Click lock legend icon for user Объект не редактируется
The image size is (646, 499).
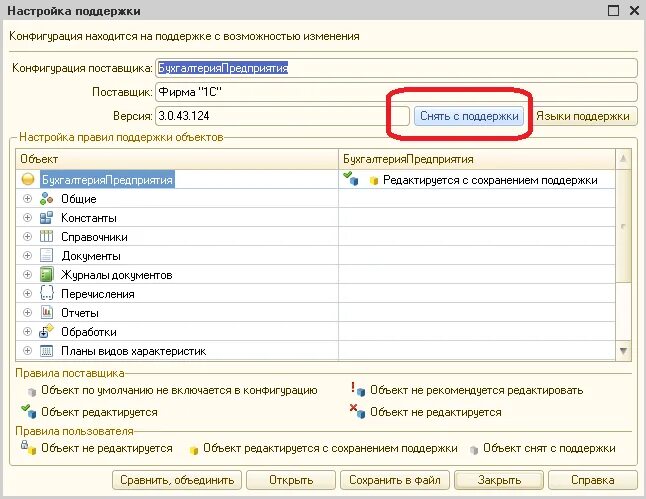[x=29, y=447]
